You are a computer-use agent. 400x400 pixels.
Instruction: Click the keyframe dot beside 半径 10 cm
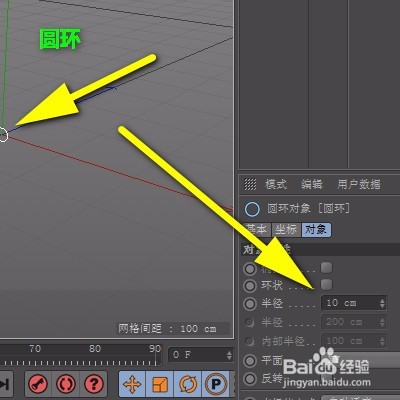point(250,304)
